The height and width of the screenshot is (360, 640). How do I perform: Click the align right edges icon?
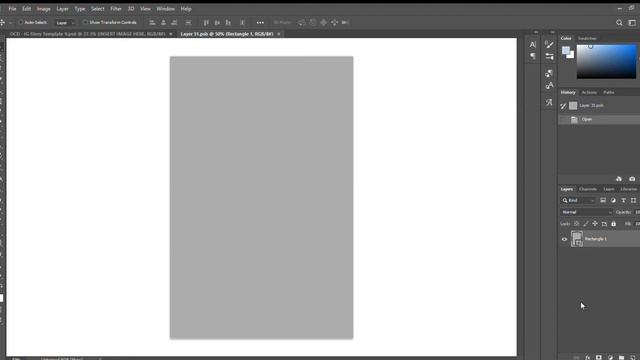coord(174,23)
